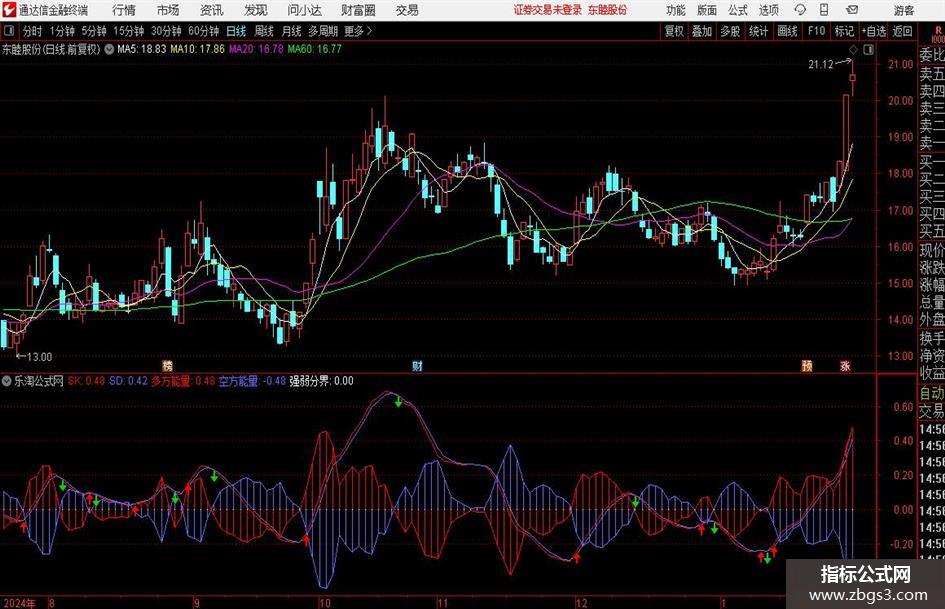Open the 版面 menu
Viewport: 945px width, 609px height.
point(707,10)
